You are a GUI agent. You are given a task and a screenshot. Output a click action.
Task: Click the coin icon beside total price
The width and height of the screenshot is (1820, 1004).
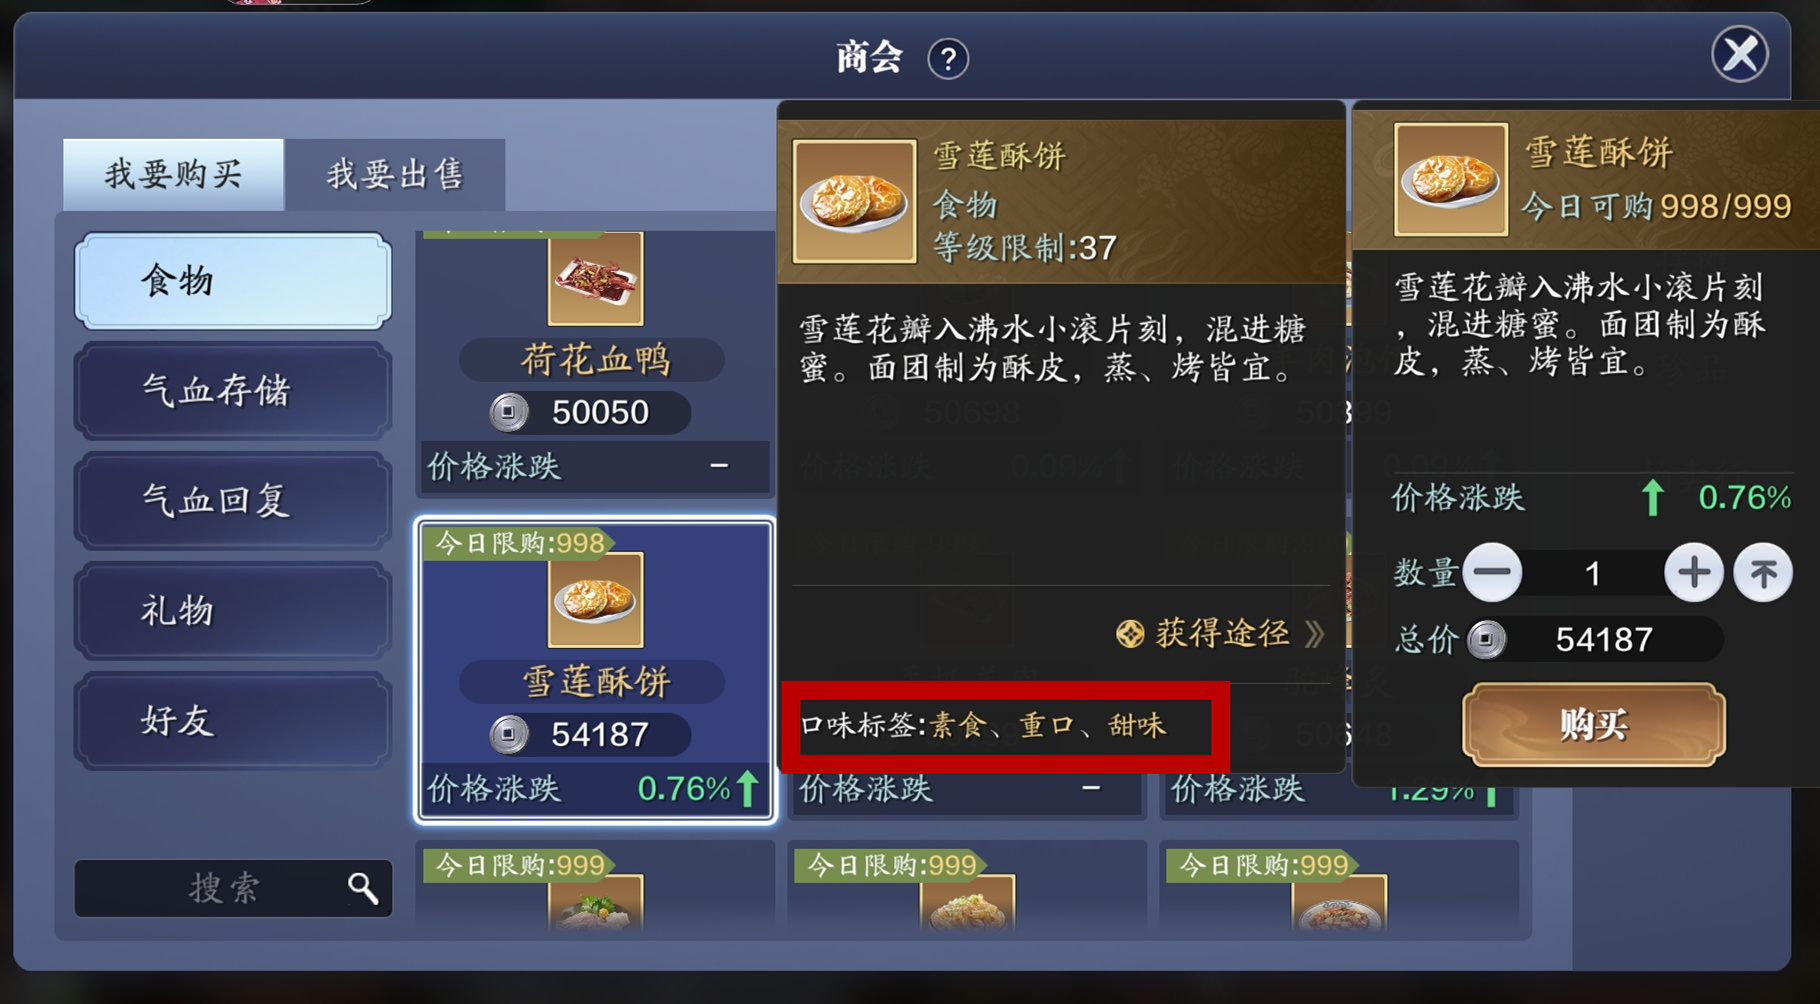pyautogui.click(x=1487, y=640)
